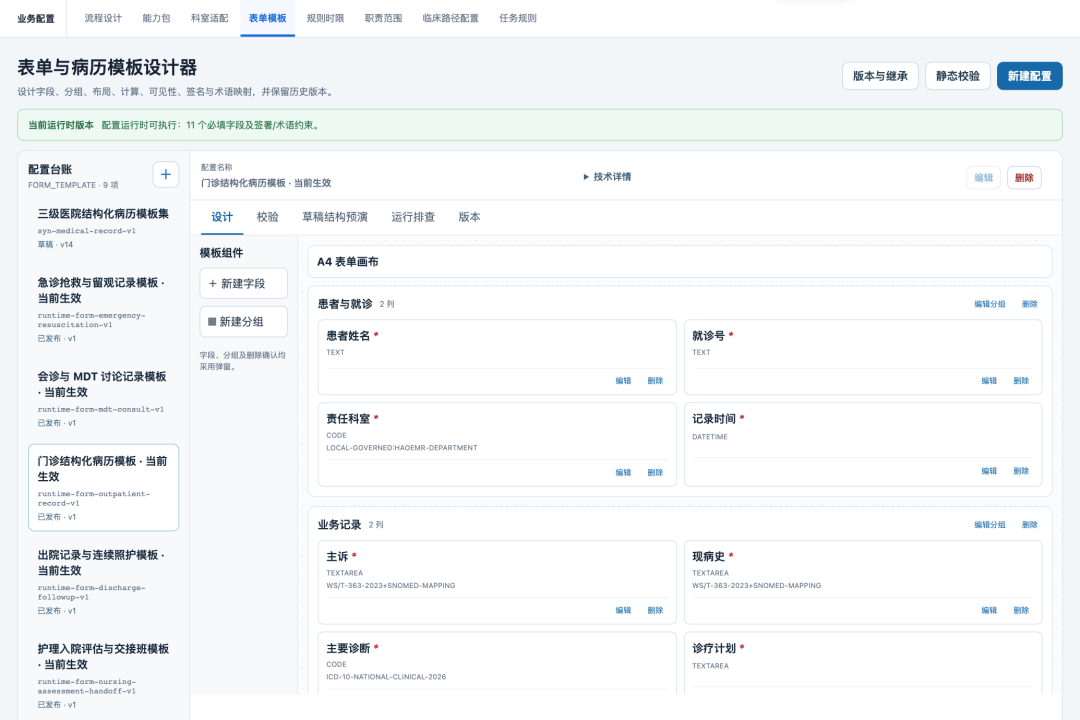The height and width of the screenshot is (720, 1080).
Task: Open the 职责范围 tab
Action: pyautogui.click(x=383, y=18)
